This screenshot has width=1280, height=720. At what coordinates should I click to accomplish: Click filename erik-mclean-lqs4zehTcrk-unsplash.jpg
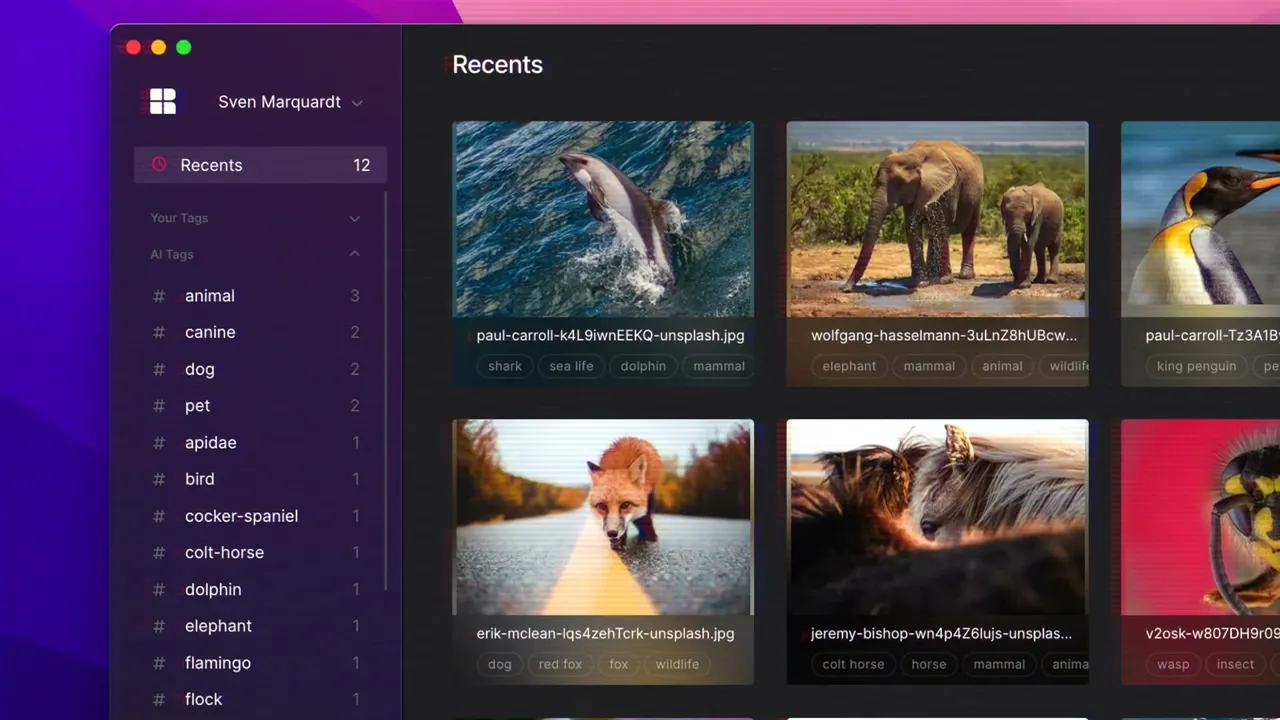pyautogui.click(x=606, y=634)
